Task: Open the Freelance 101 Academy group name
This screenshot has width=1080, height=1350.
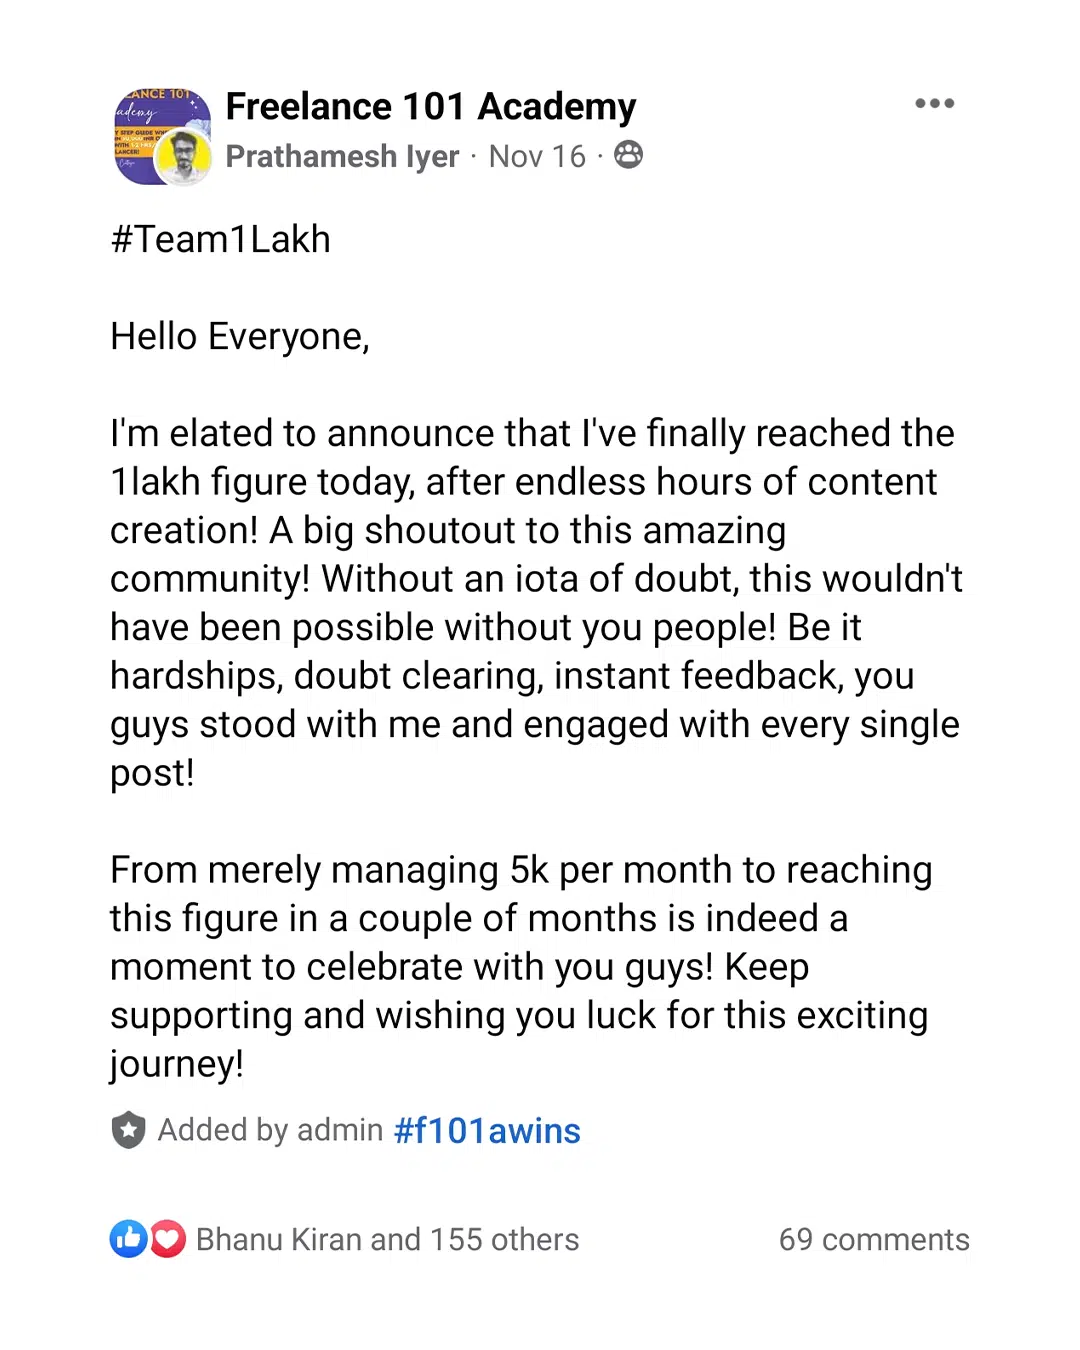Action: 431,106
